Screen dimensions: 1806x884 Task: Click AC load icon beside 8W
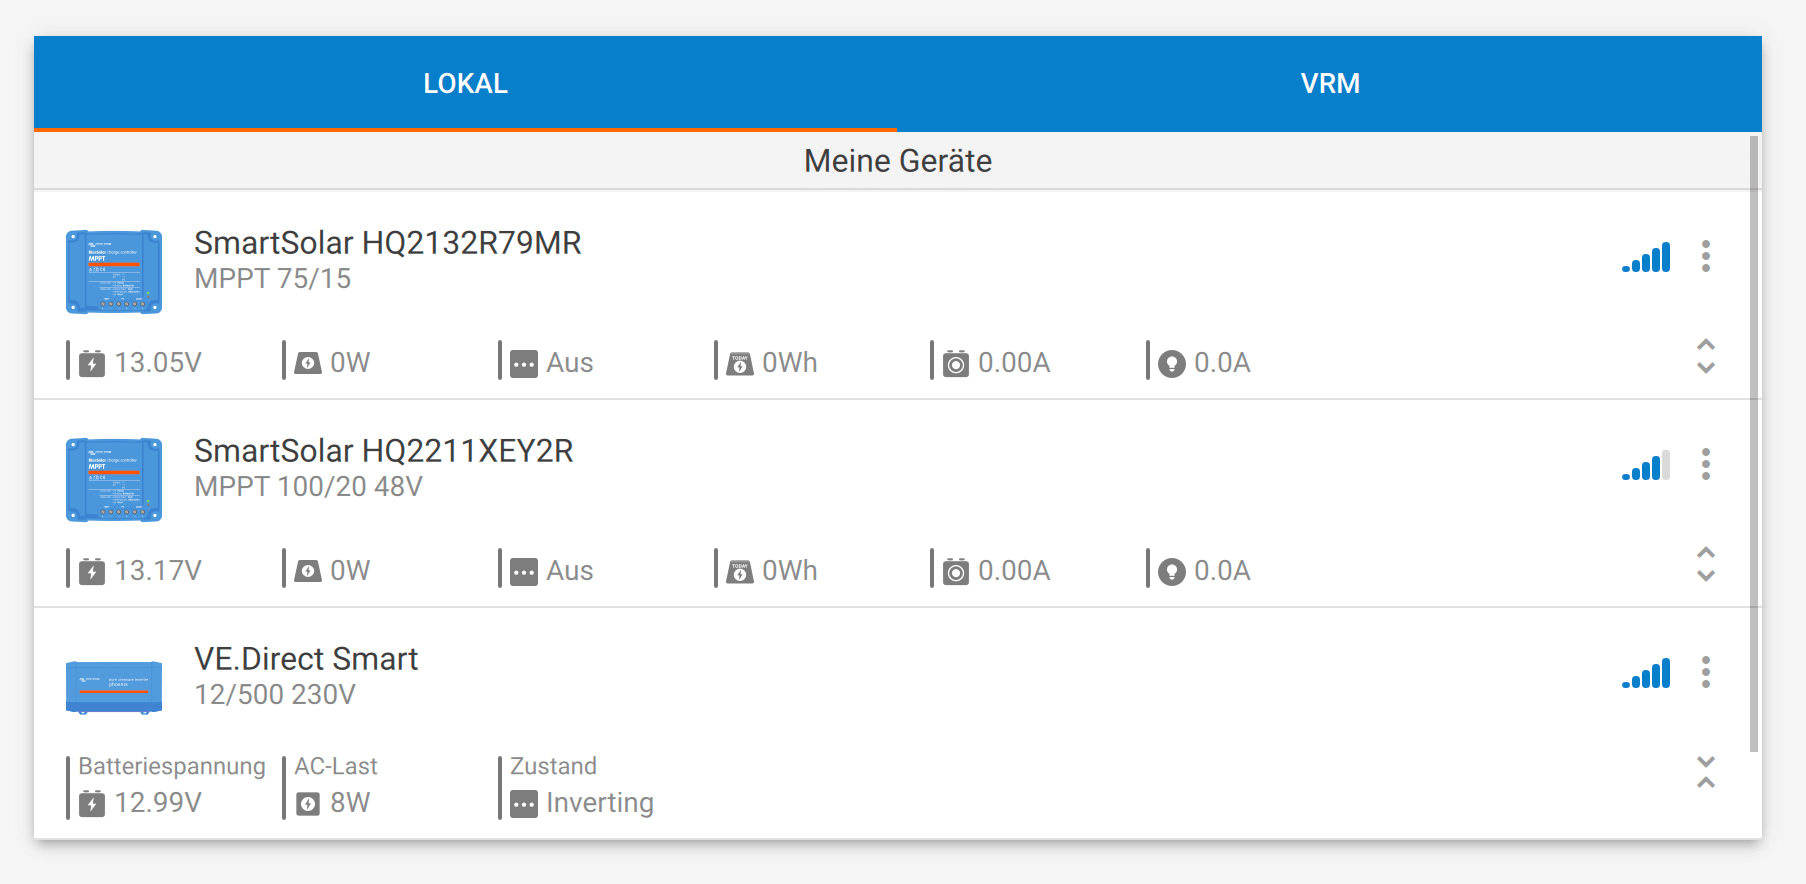click(308, 803)
